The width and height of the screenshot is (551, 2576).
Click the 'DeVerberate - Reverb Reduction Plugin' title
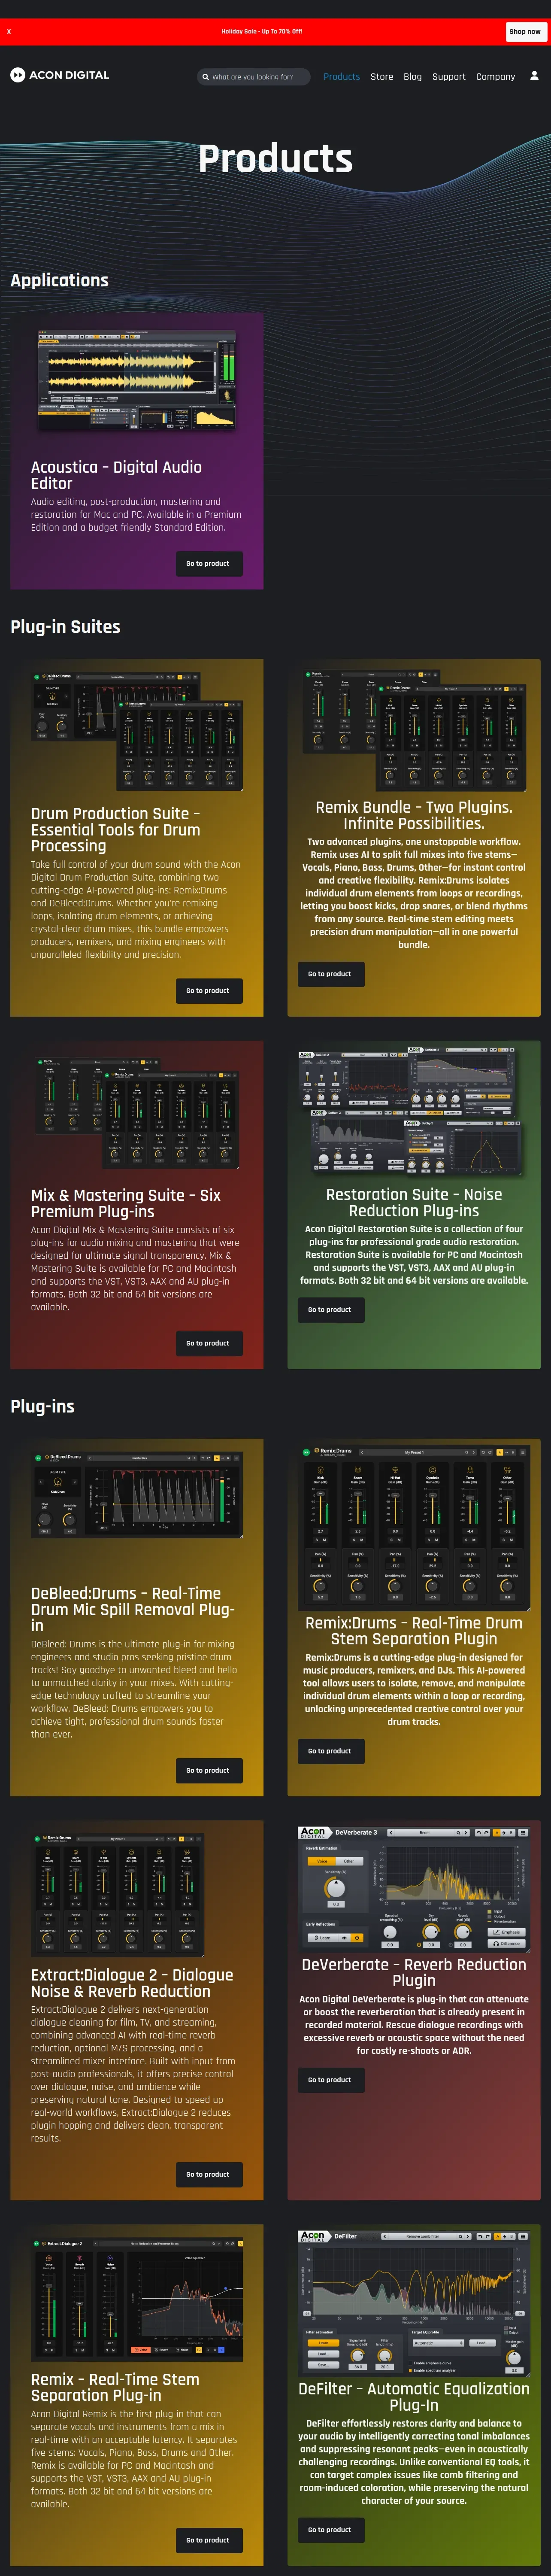[414, 1972]
